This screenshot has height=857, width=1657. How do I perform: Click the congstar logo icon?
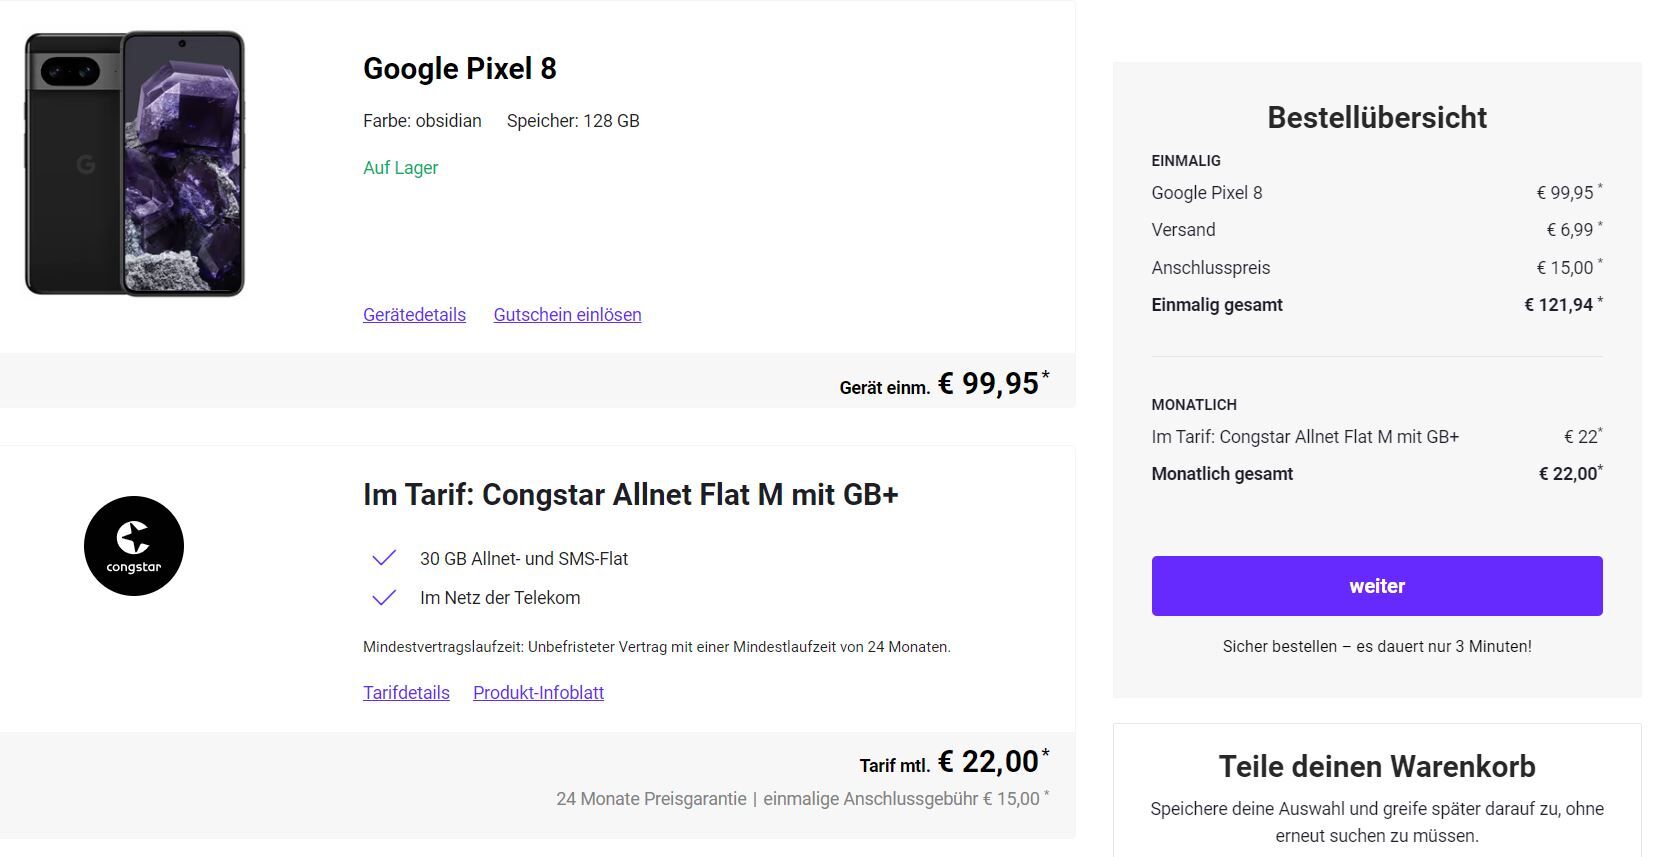click(134, 546)
